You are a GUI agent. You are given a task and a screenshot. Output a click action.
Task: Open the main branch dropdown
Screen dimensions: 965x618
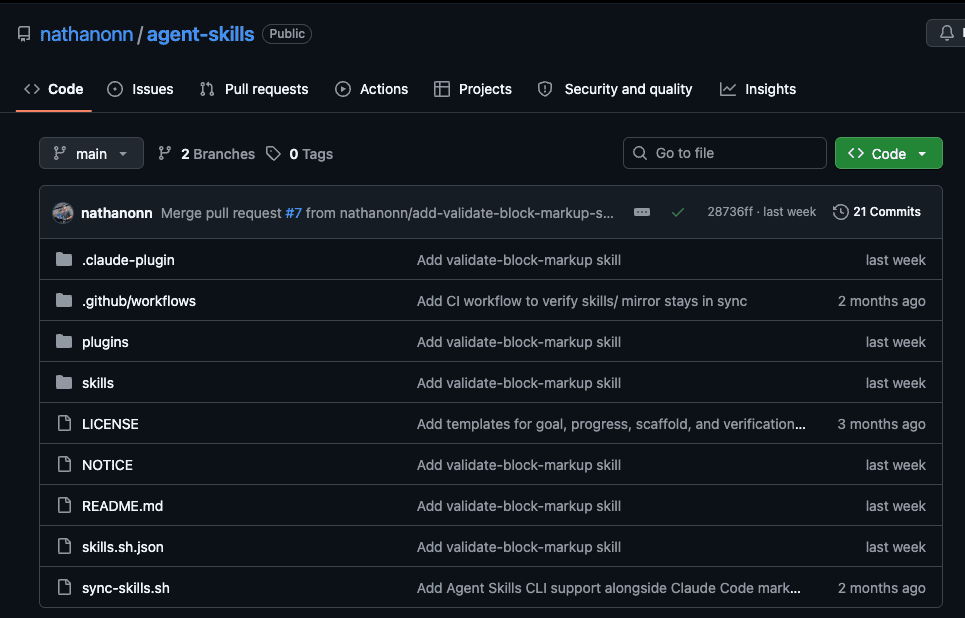(x=91, y=153)
